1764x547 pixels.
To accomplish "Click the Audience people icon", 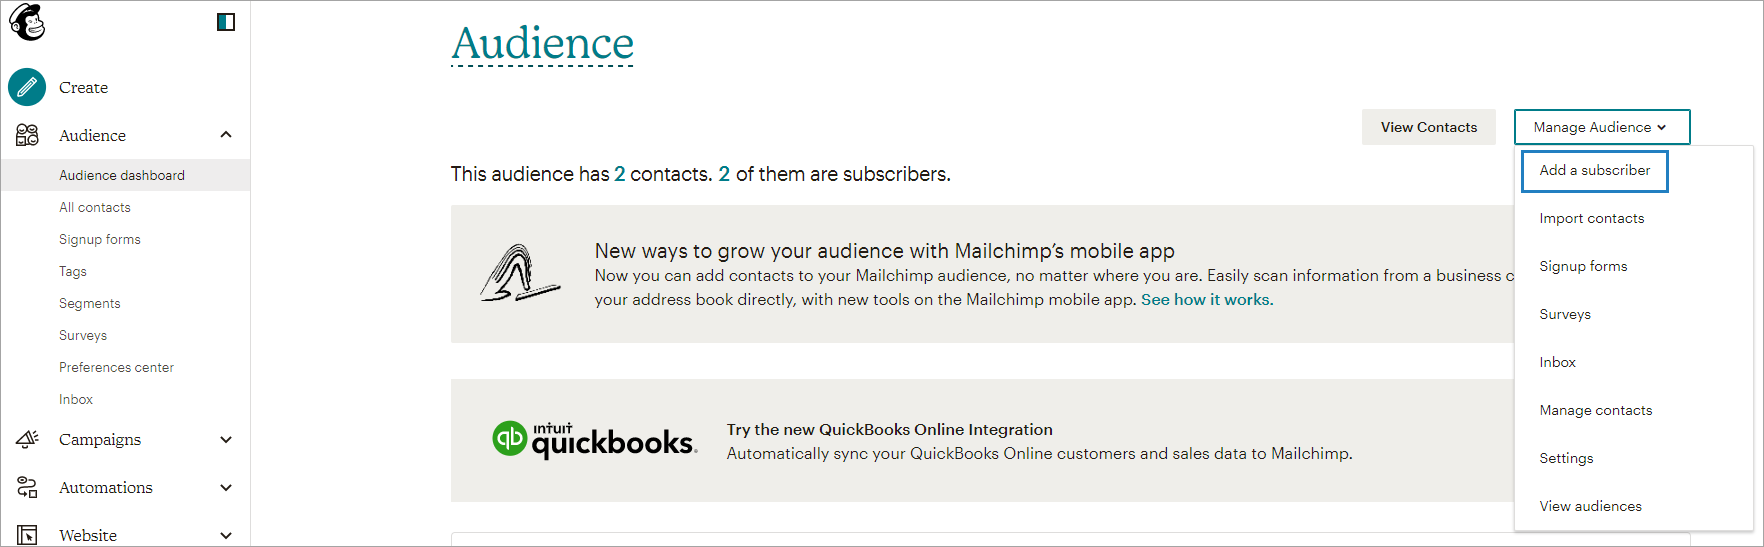I will (x=27, y=135).
